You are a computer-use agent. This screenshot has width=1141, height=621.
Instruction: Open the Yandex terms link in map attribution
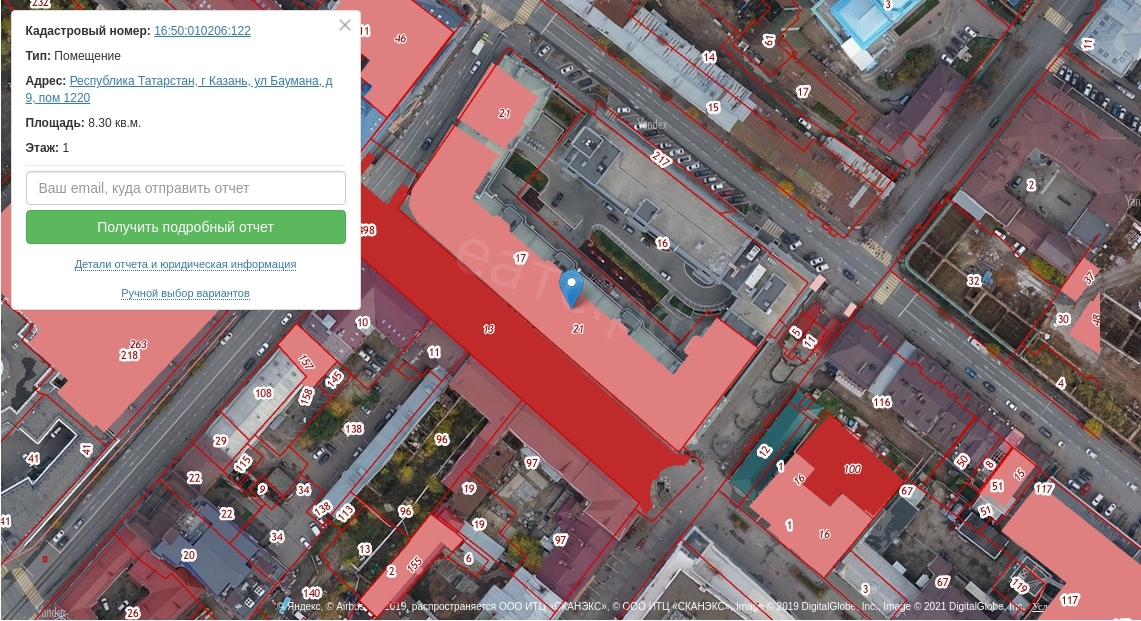coord(1040,606)
